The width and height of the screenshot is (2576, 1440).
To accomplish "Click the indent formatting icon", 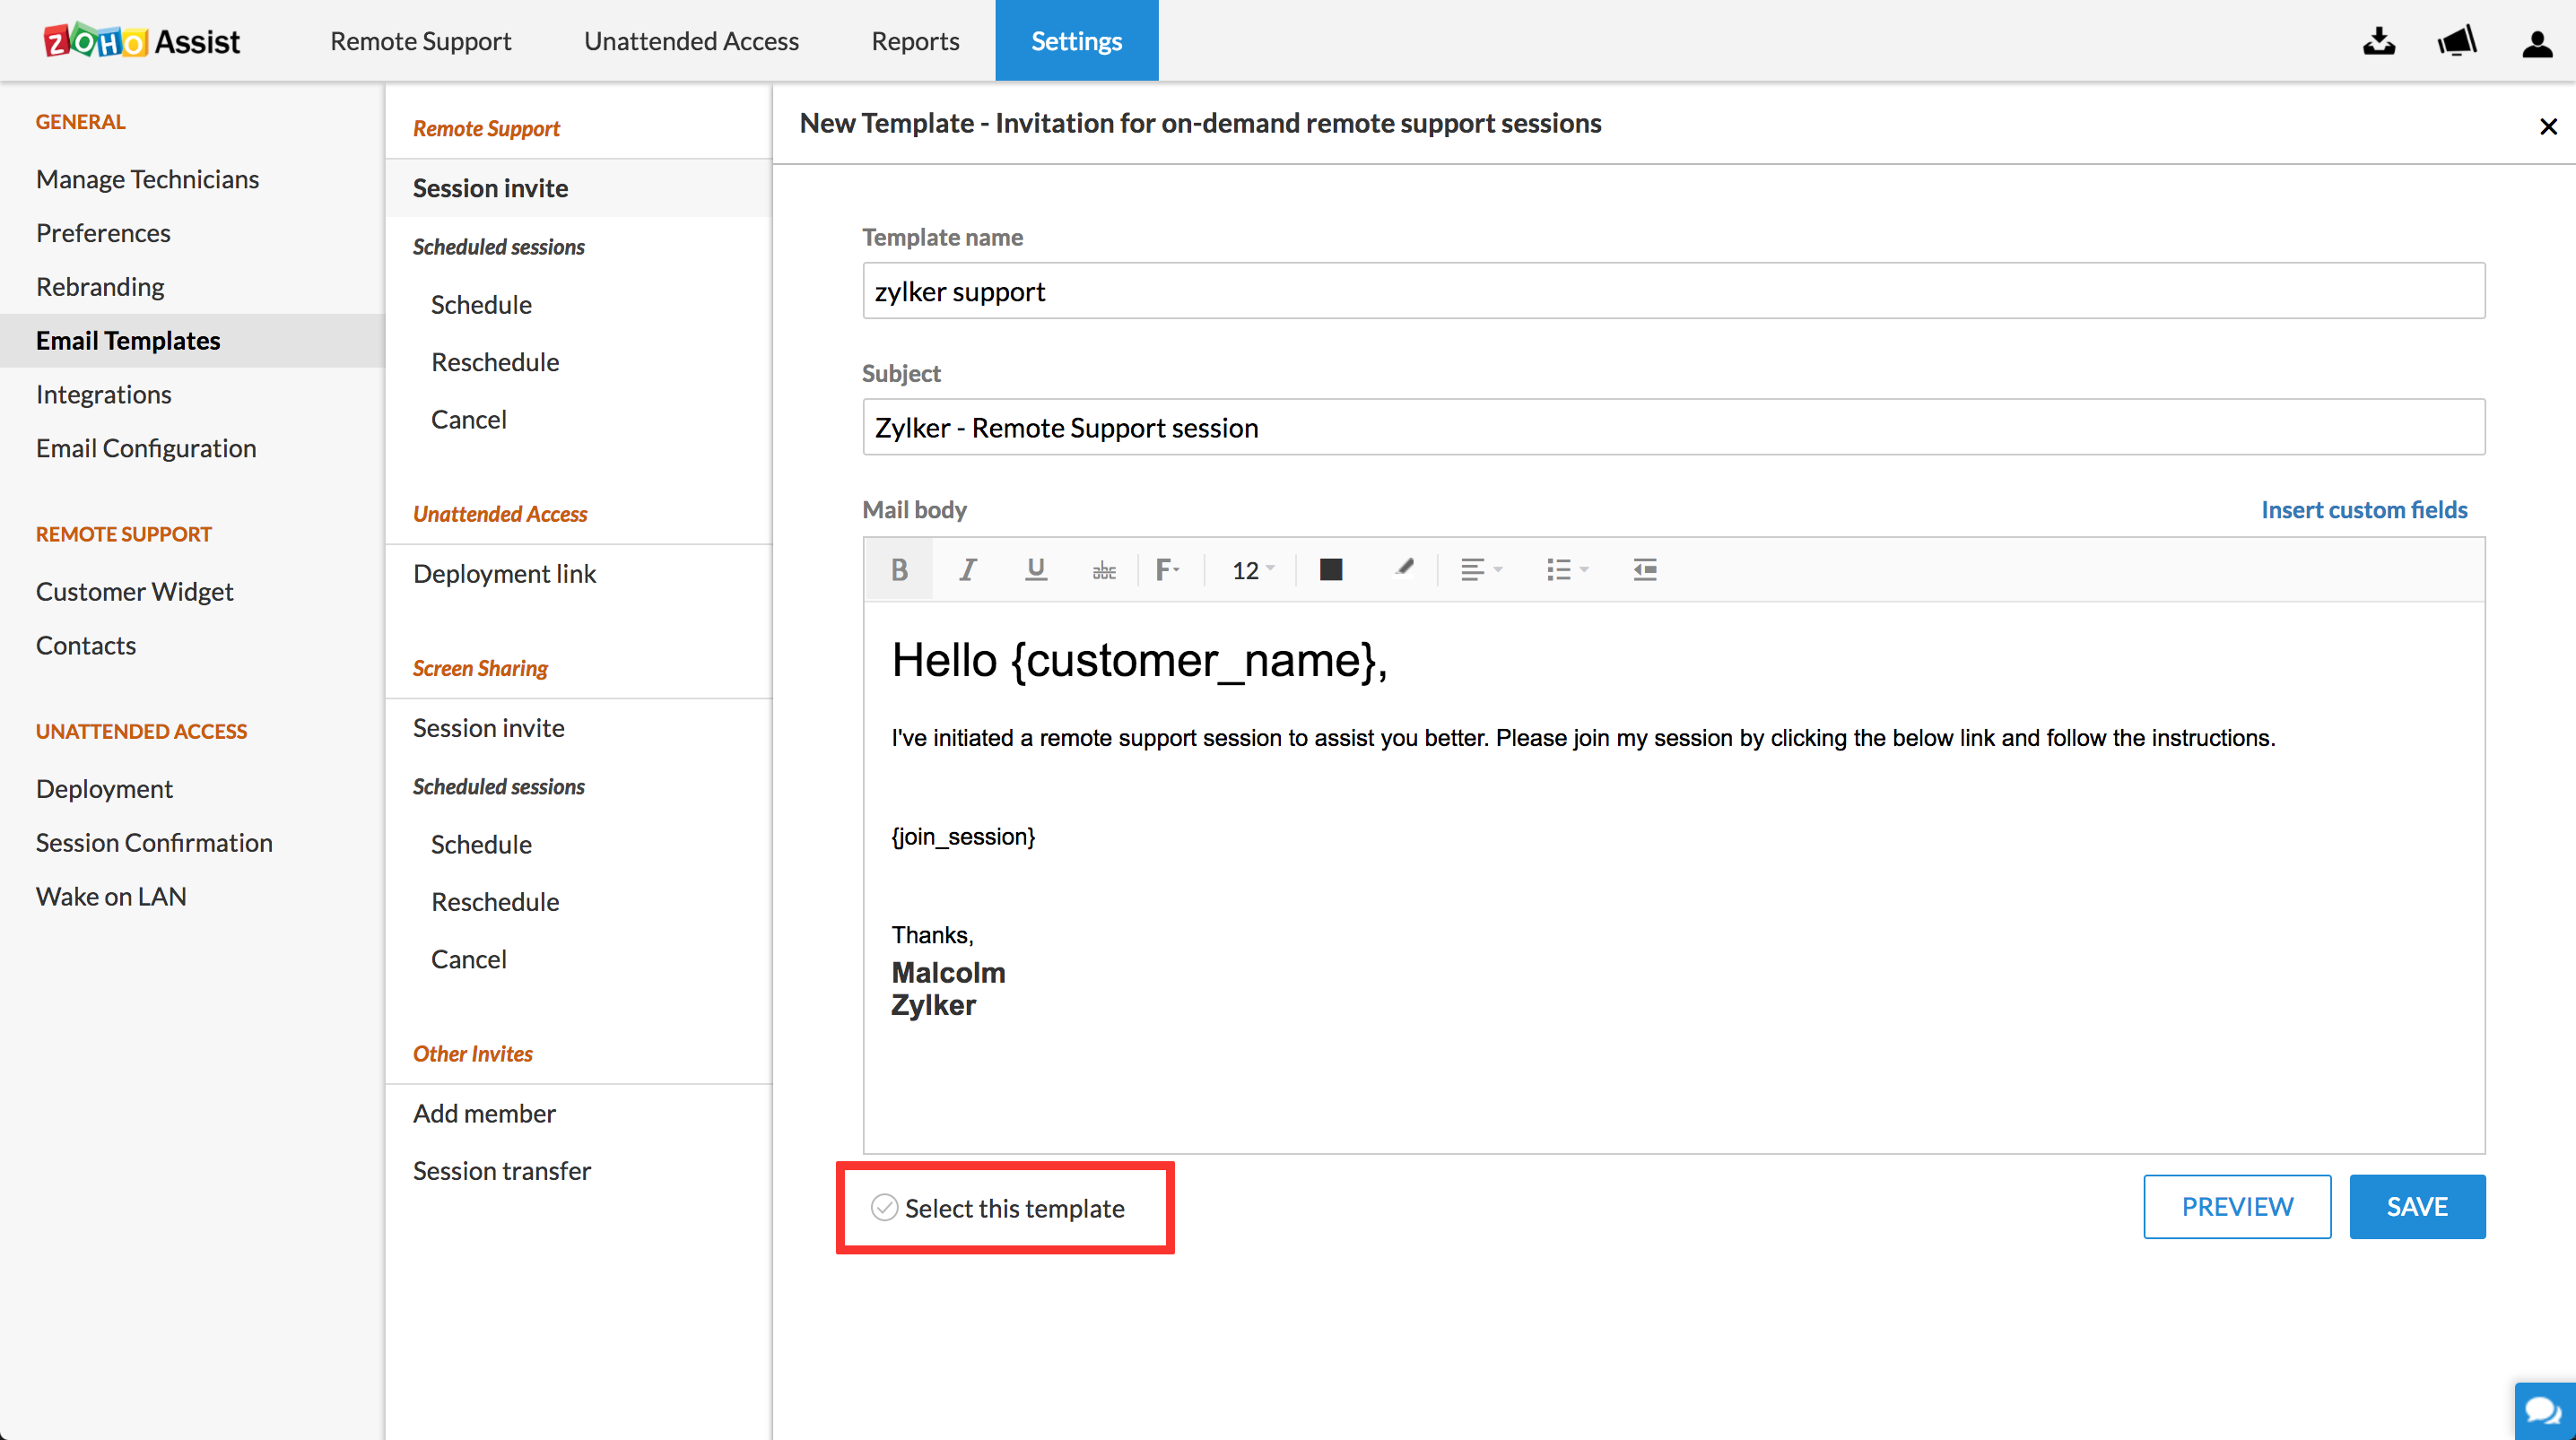I will click(x=1640, y=568).
